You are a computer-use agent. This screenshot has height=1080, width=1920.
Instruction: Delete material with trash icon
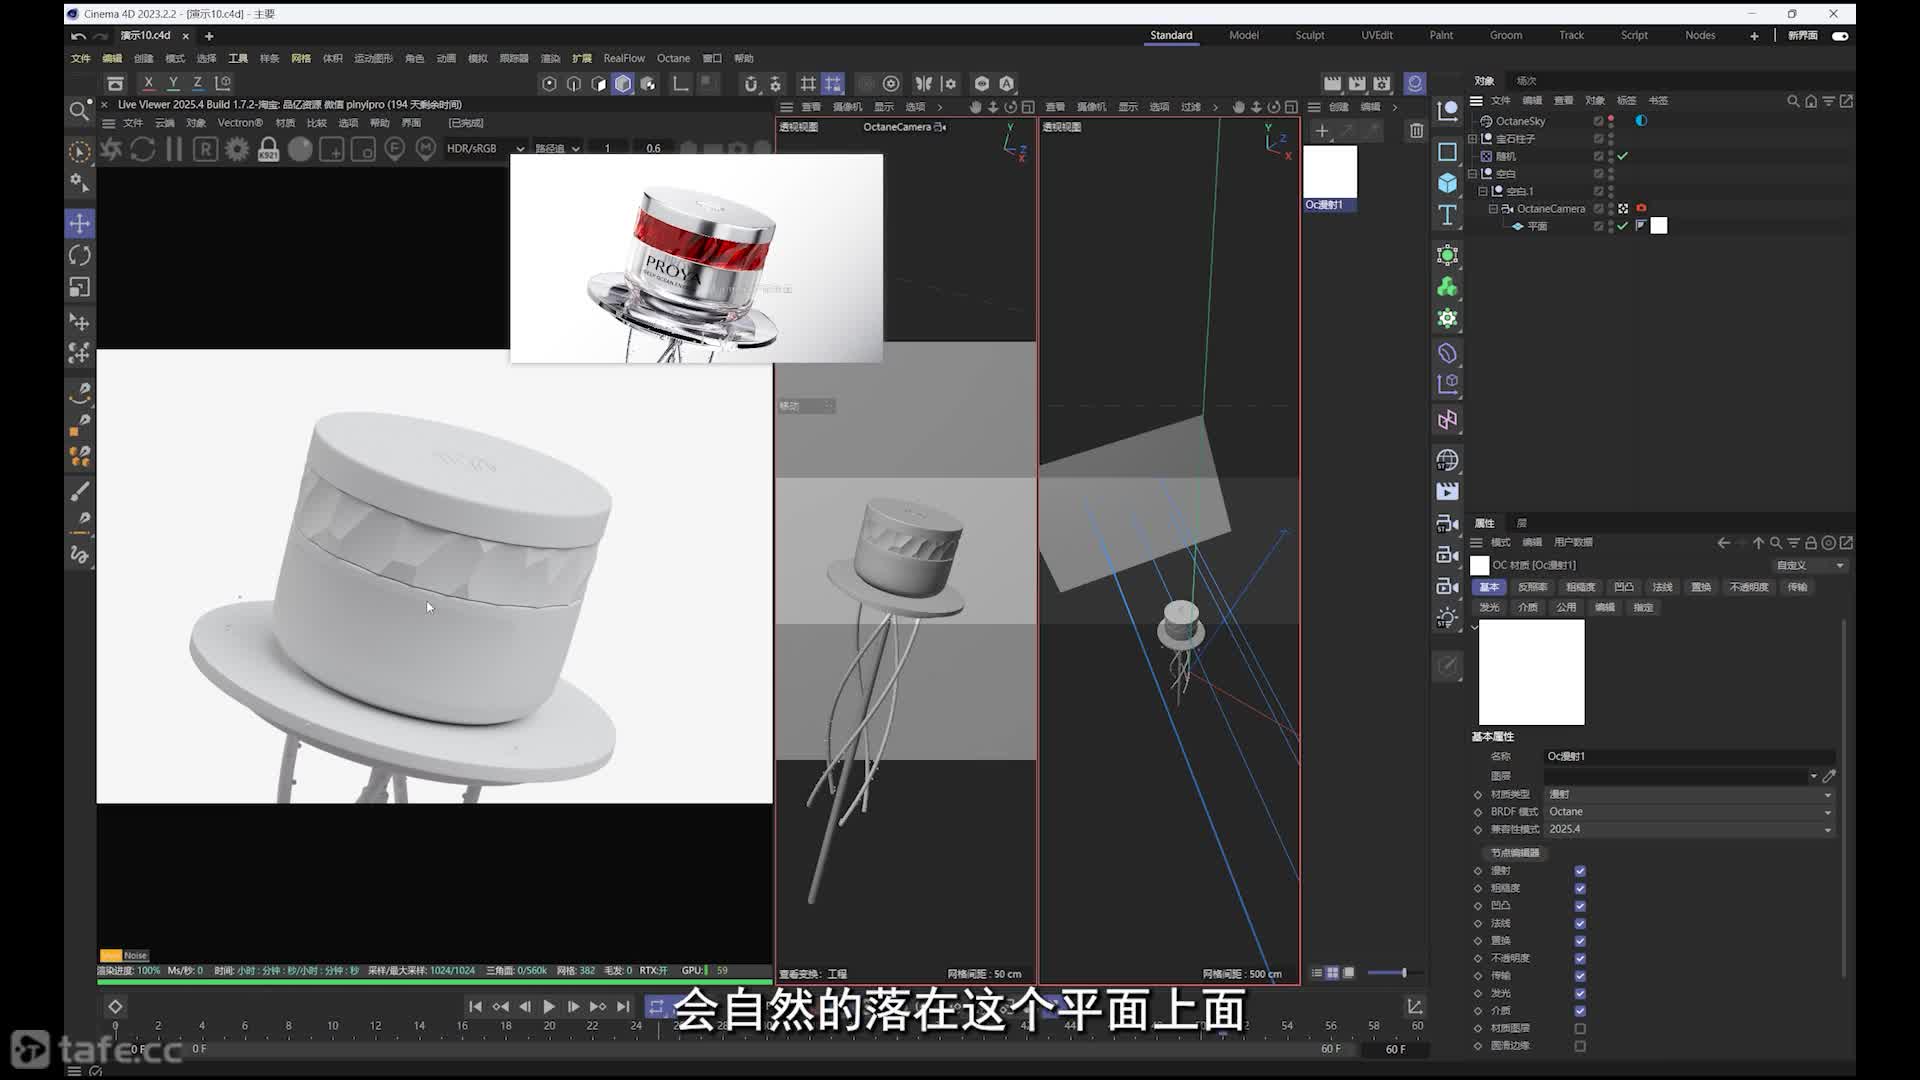pos(1416,130)
